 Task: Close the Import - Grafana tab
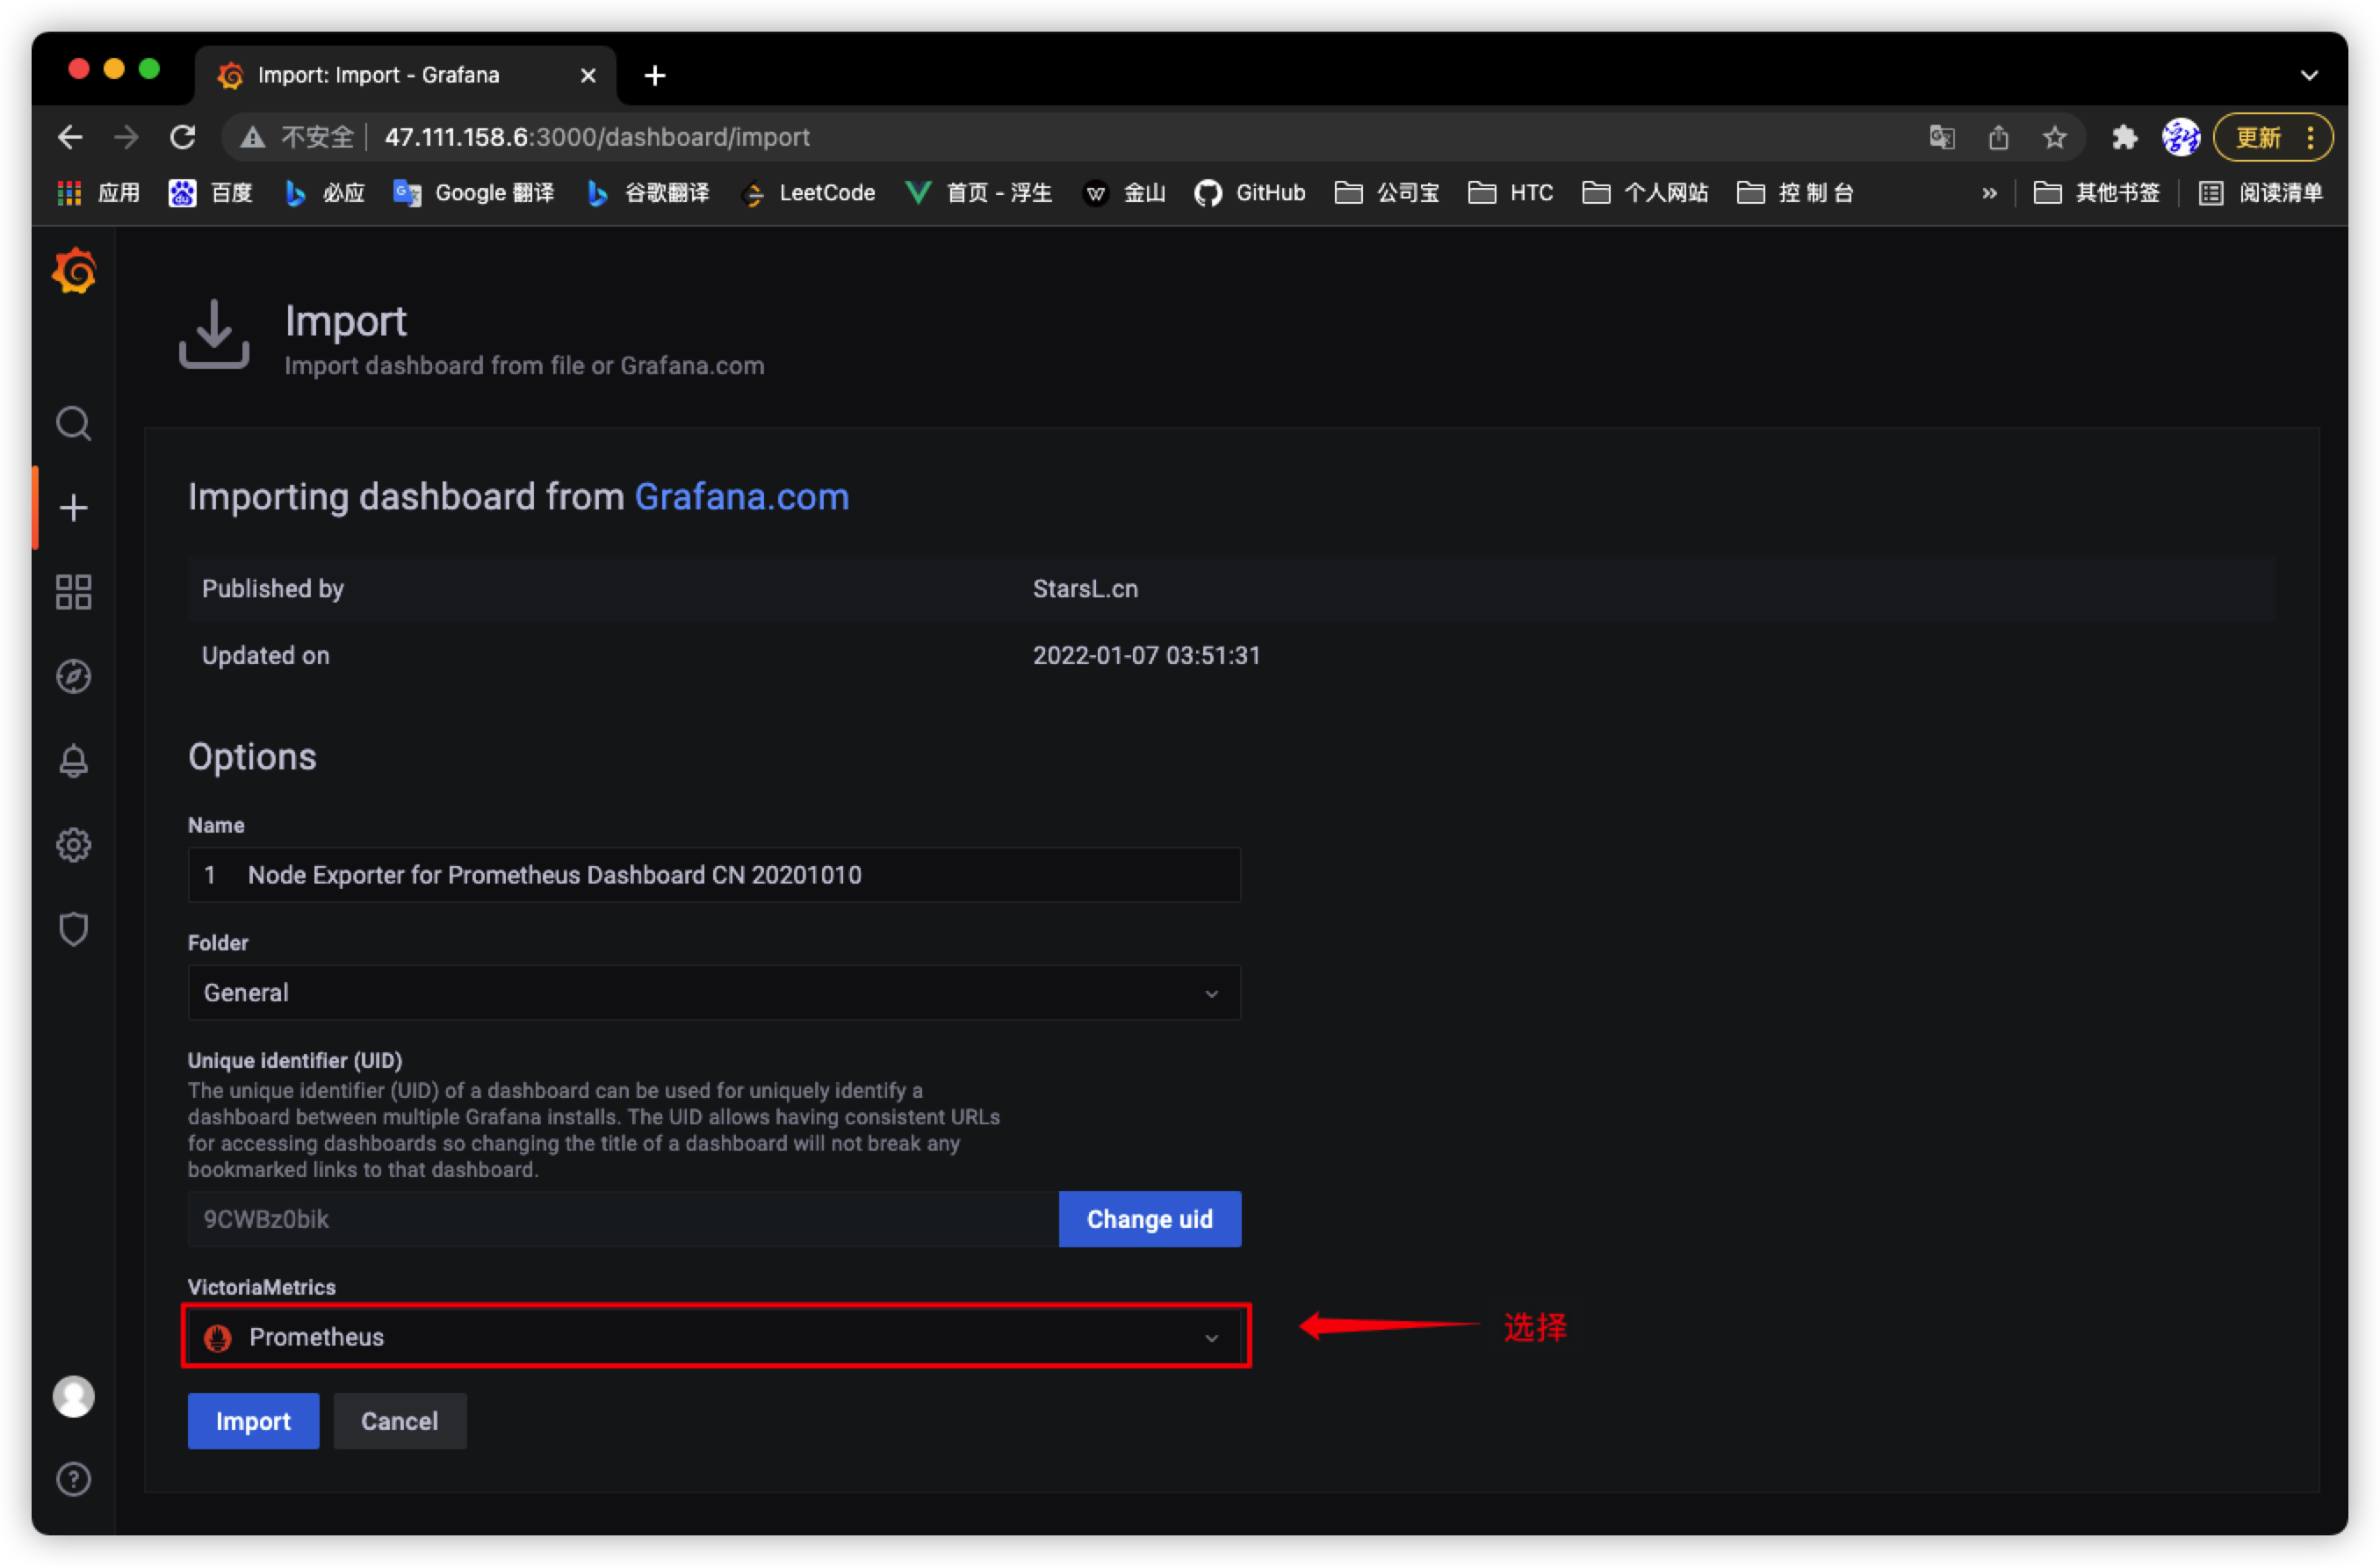pyautogui.click(x=588, y=75)
